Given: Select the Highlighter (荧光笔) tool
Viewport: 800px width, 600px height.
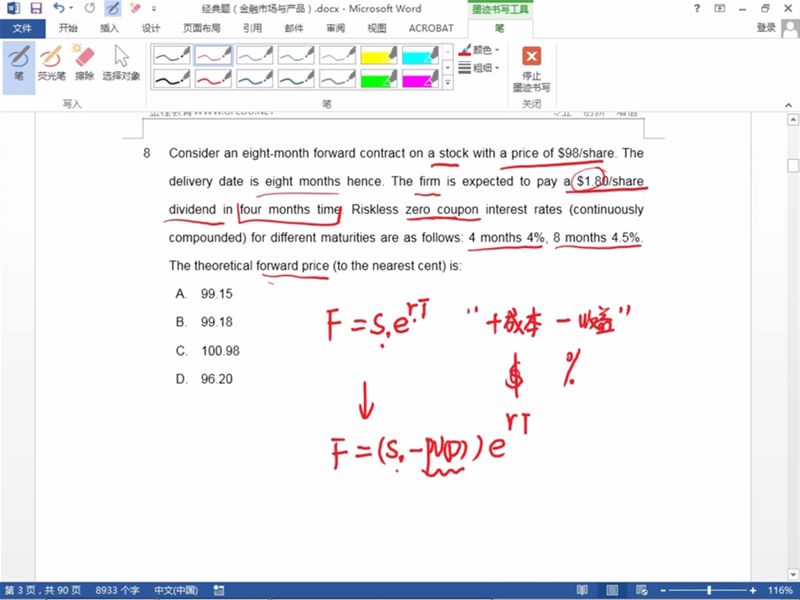Looking at the screenshot, I should 52,63.
